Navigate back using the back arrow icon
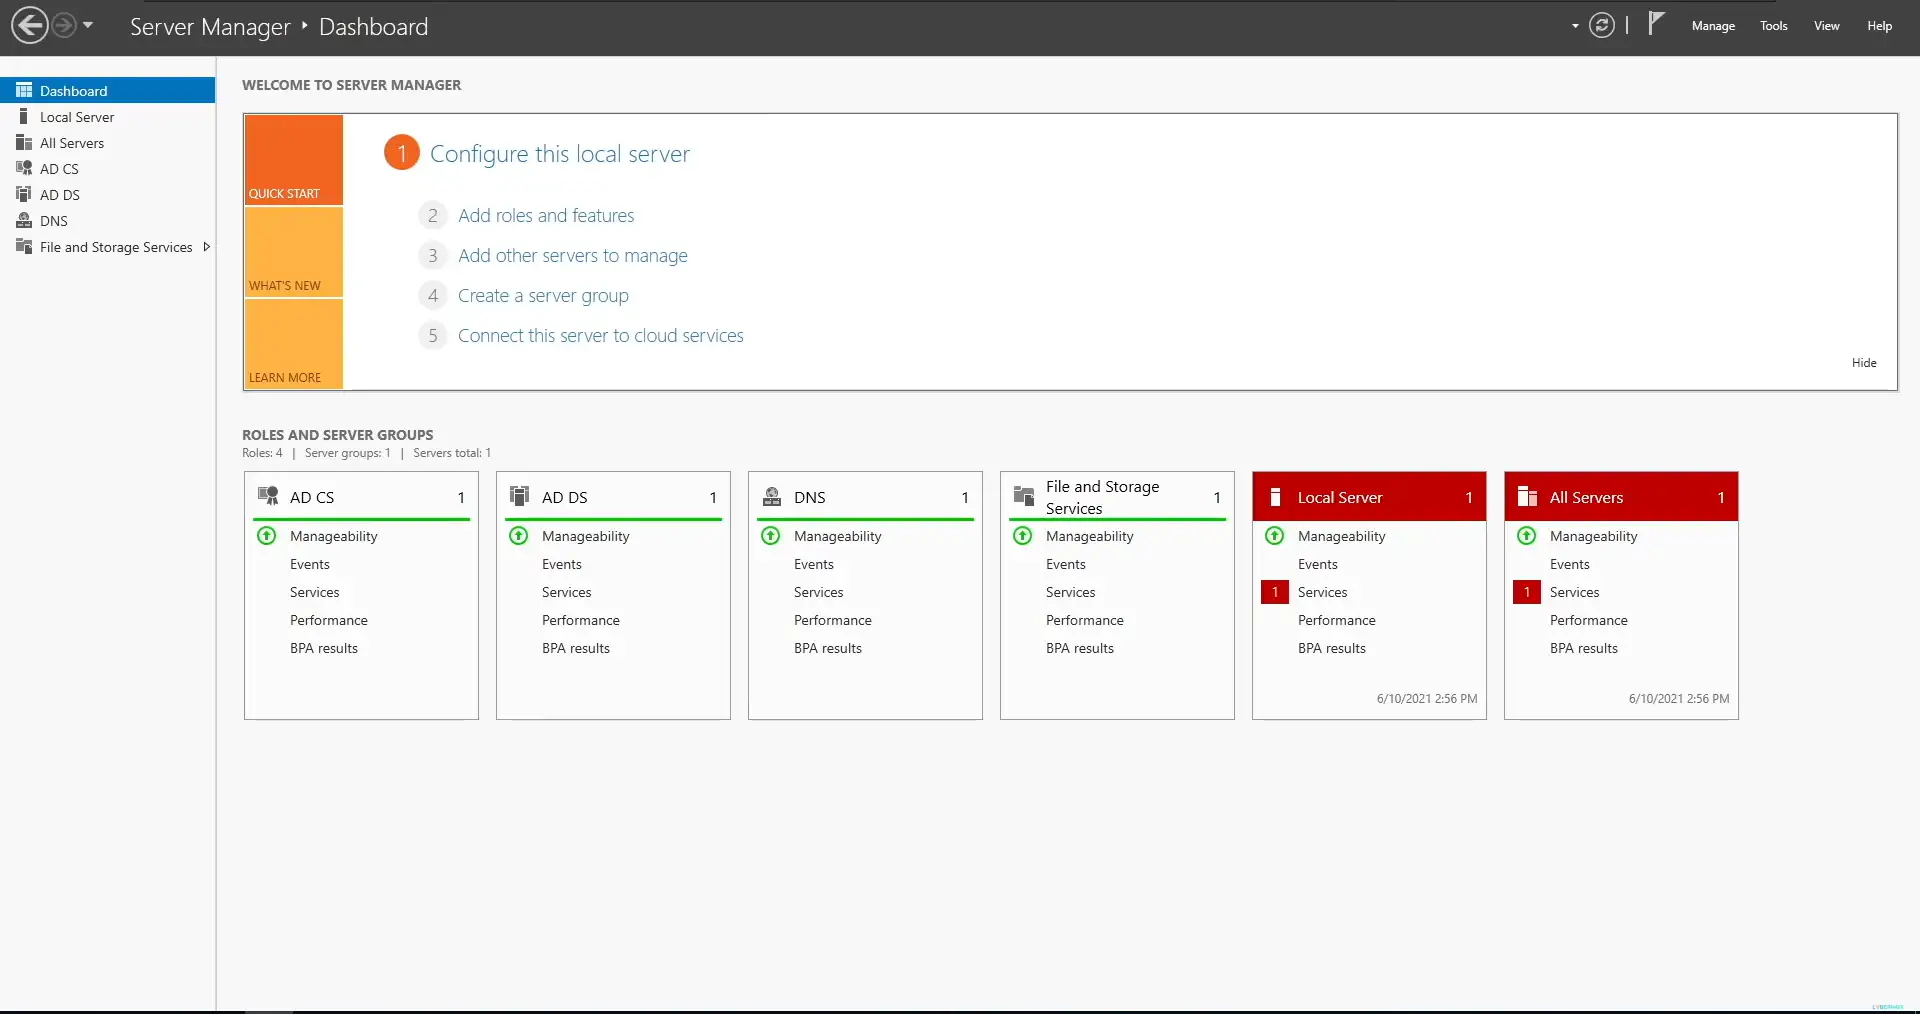The image size is (1920, 1014). point(28,25)
